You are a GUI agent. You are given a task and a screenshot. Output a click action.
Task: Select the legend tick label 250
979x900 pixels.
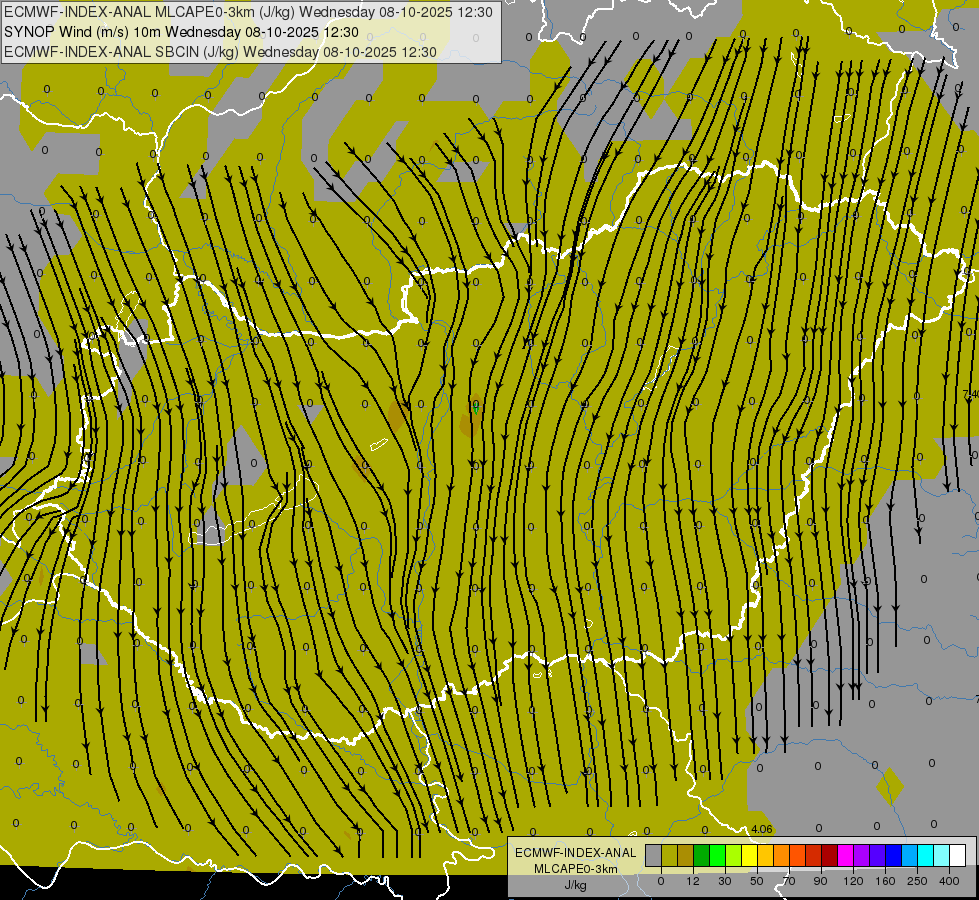917,881
